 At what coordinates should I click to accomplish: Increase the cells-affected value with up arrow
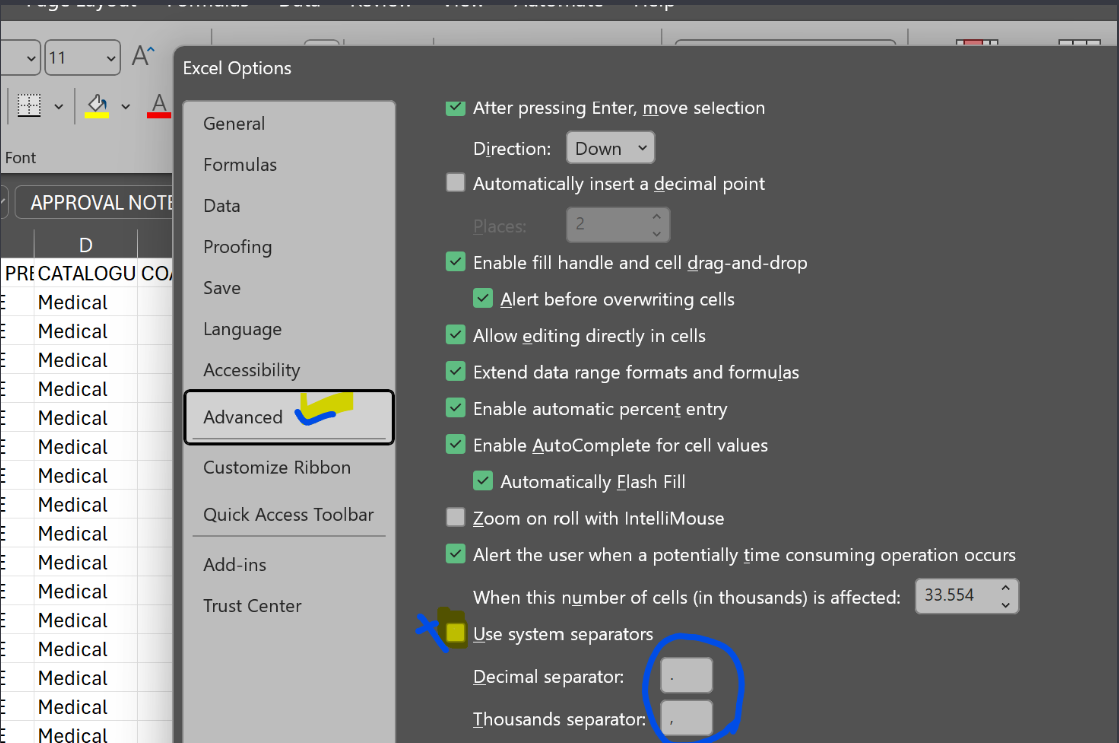point(1006,588)
